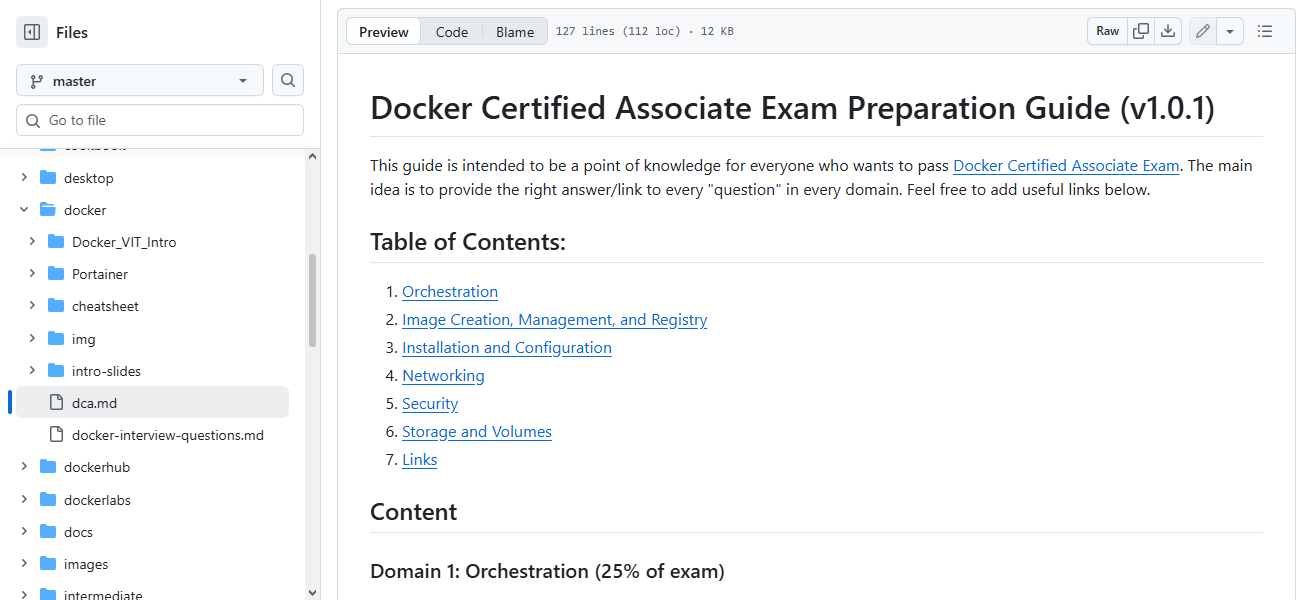This screenshot has width=1312, height=600.
Task: Download the raw file icon
Action: pyautogui.click(x=1168, y=31)
